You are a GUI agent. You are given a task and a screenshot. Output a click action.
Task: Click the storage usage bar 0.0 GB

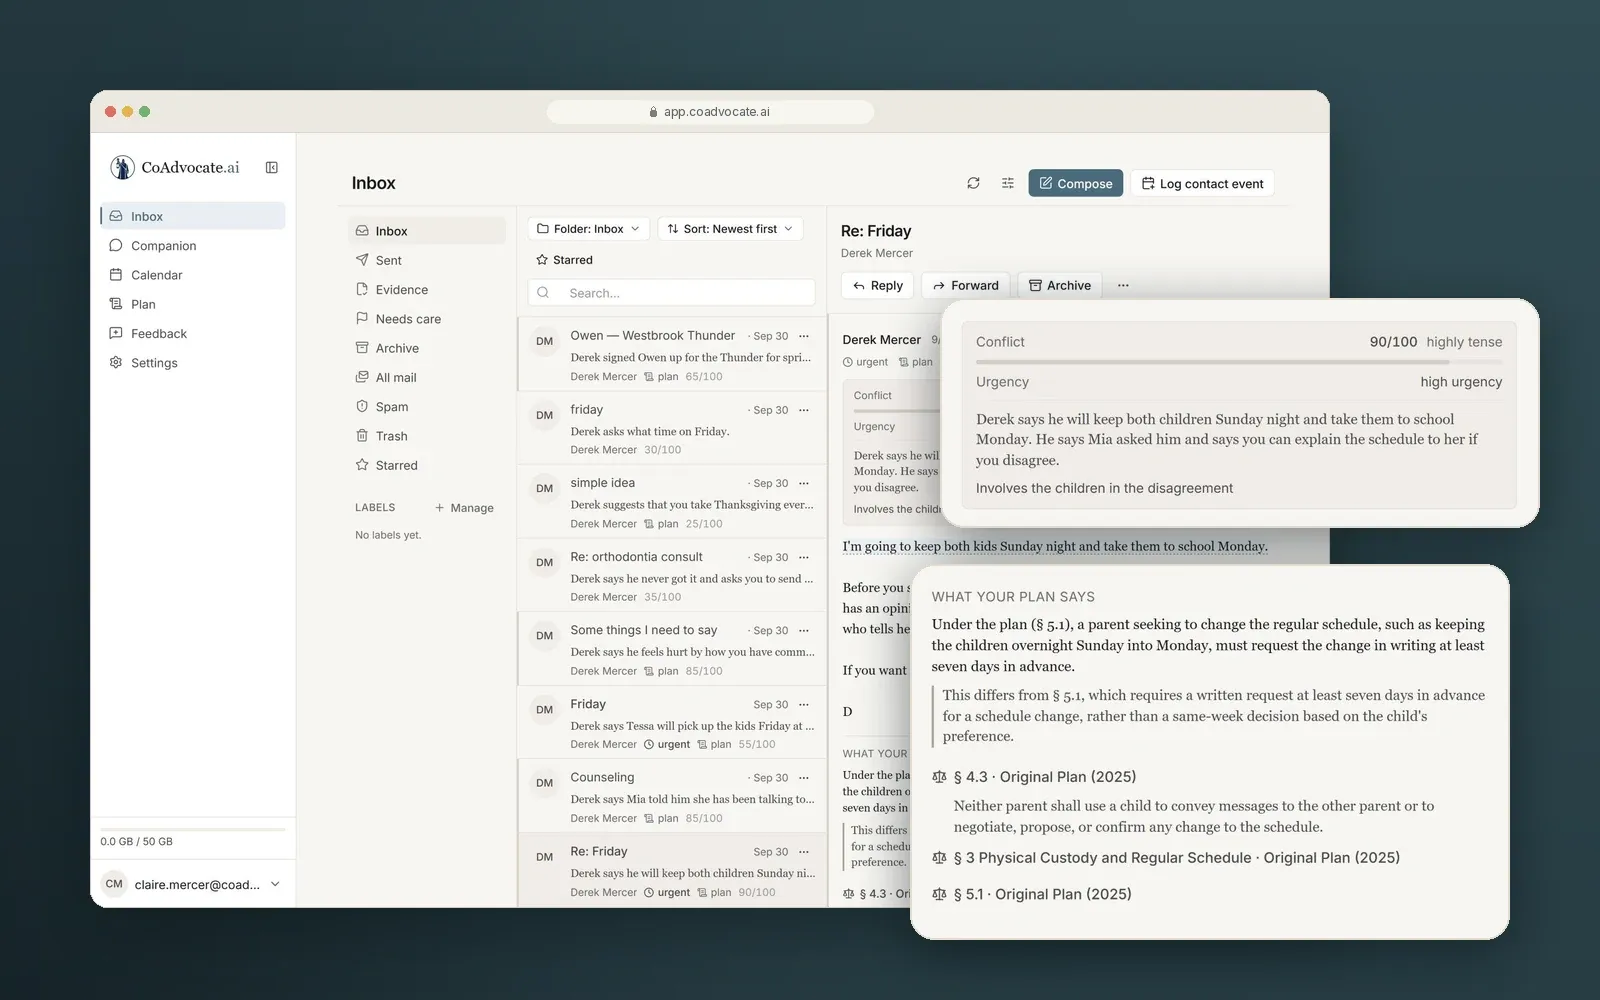click(x=192, y=829)
